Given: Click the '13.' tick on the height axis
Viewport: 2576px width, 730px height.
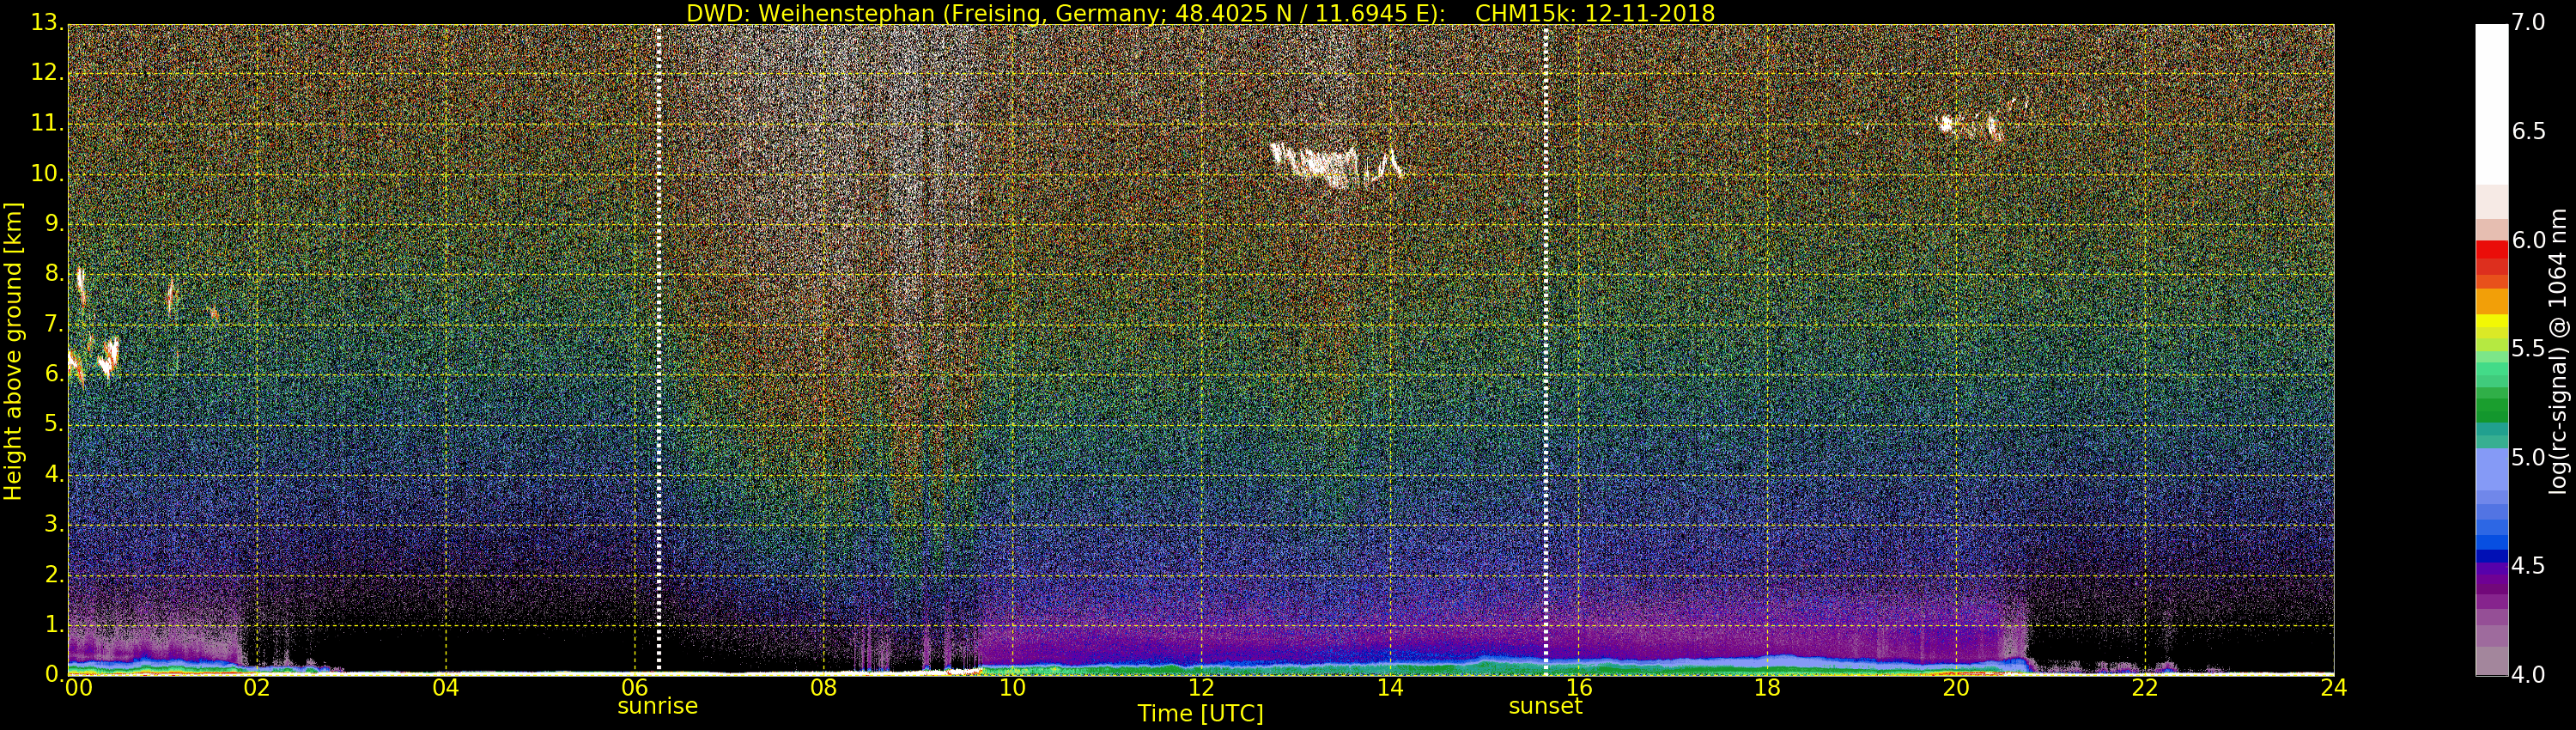Looking at the screenshot, I should (x=47, y=24).
